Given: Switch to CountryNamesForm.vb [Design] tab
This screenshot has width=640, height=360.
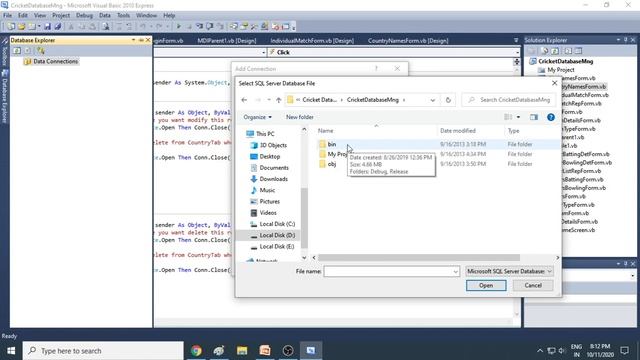Looking at the screenshot, I should [408, 40].
